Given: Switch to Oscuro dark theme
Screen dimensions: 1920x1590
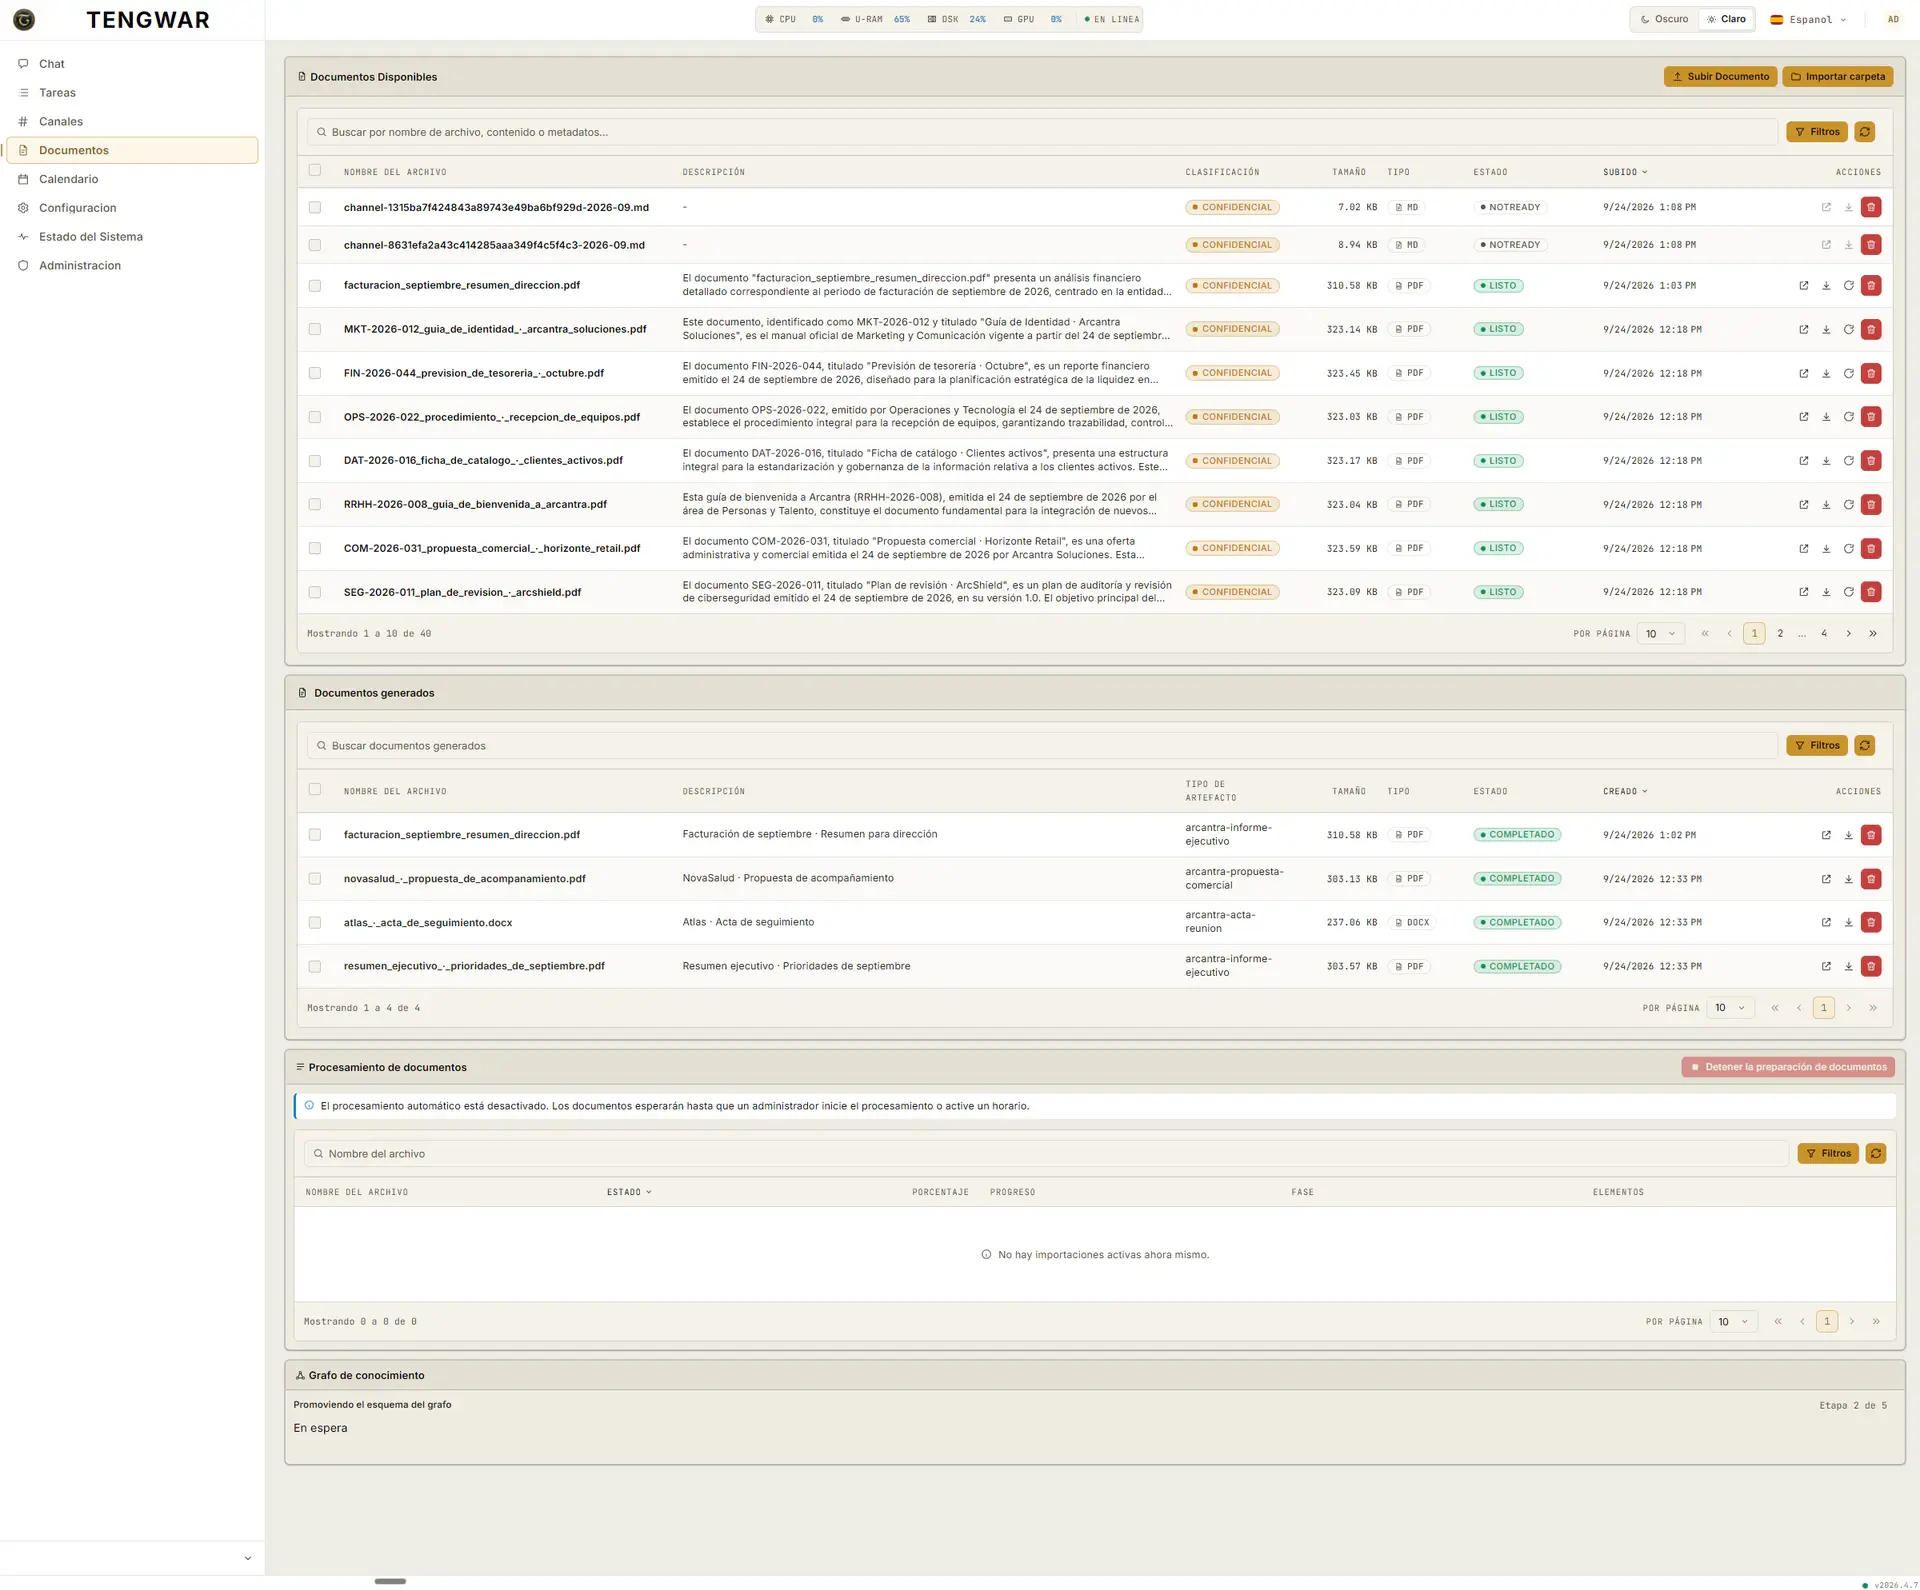Looking at the screenshot, I should tap(1664, 19).
